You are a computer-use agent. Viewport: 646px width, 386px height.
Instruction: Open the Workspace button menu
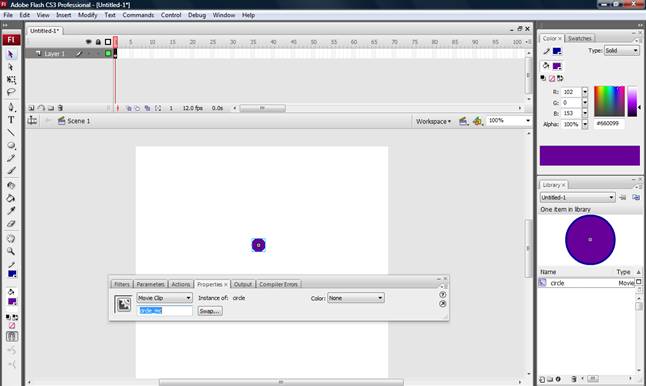433,121
